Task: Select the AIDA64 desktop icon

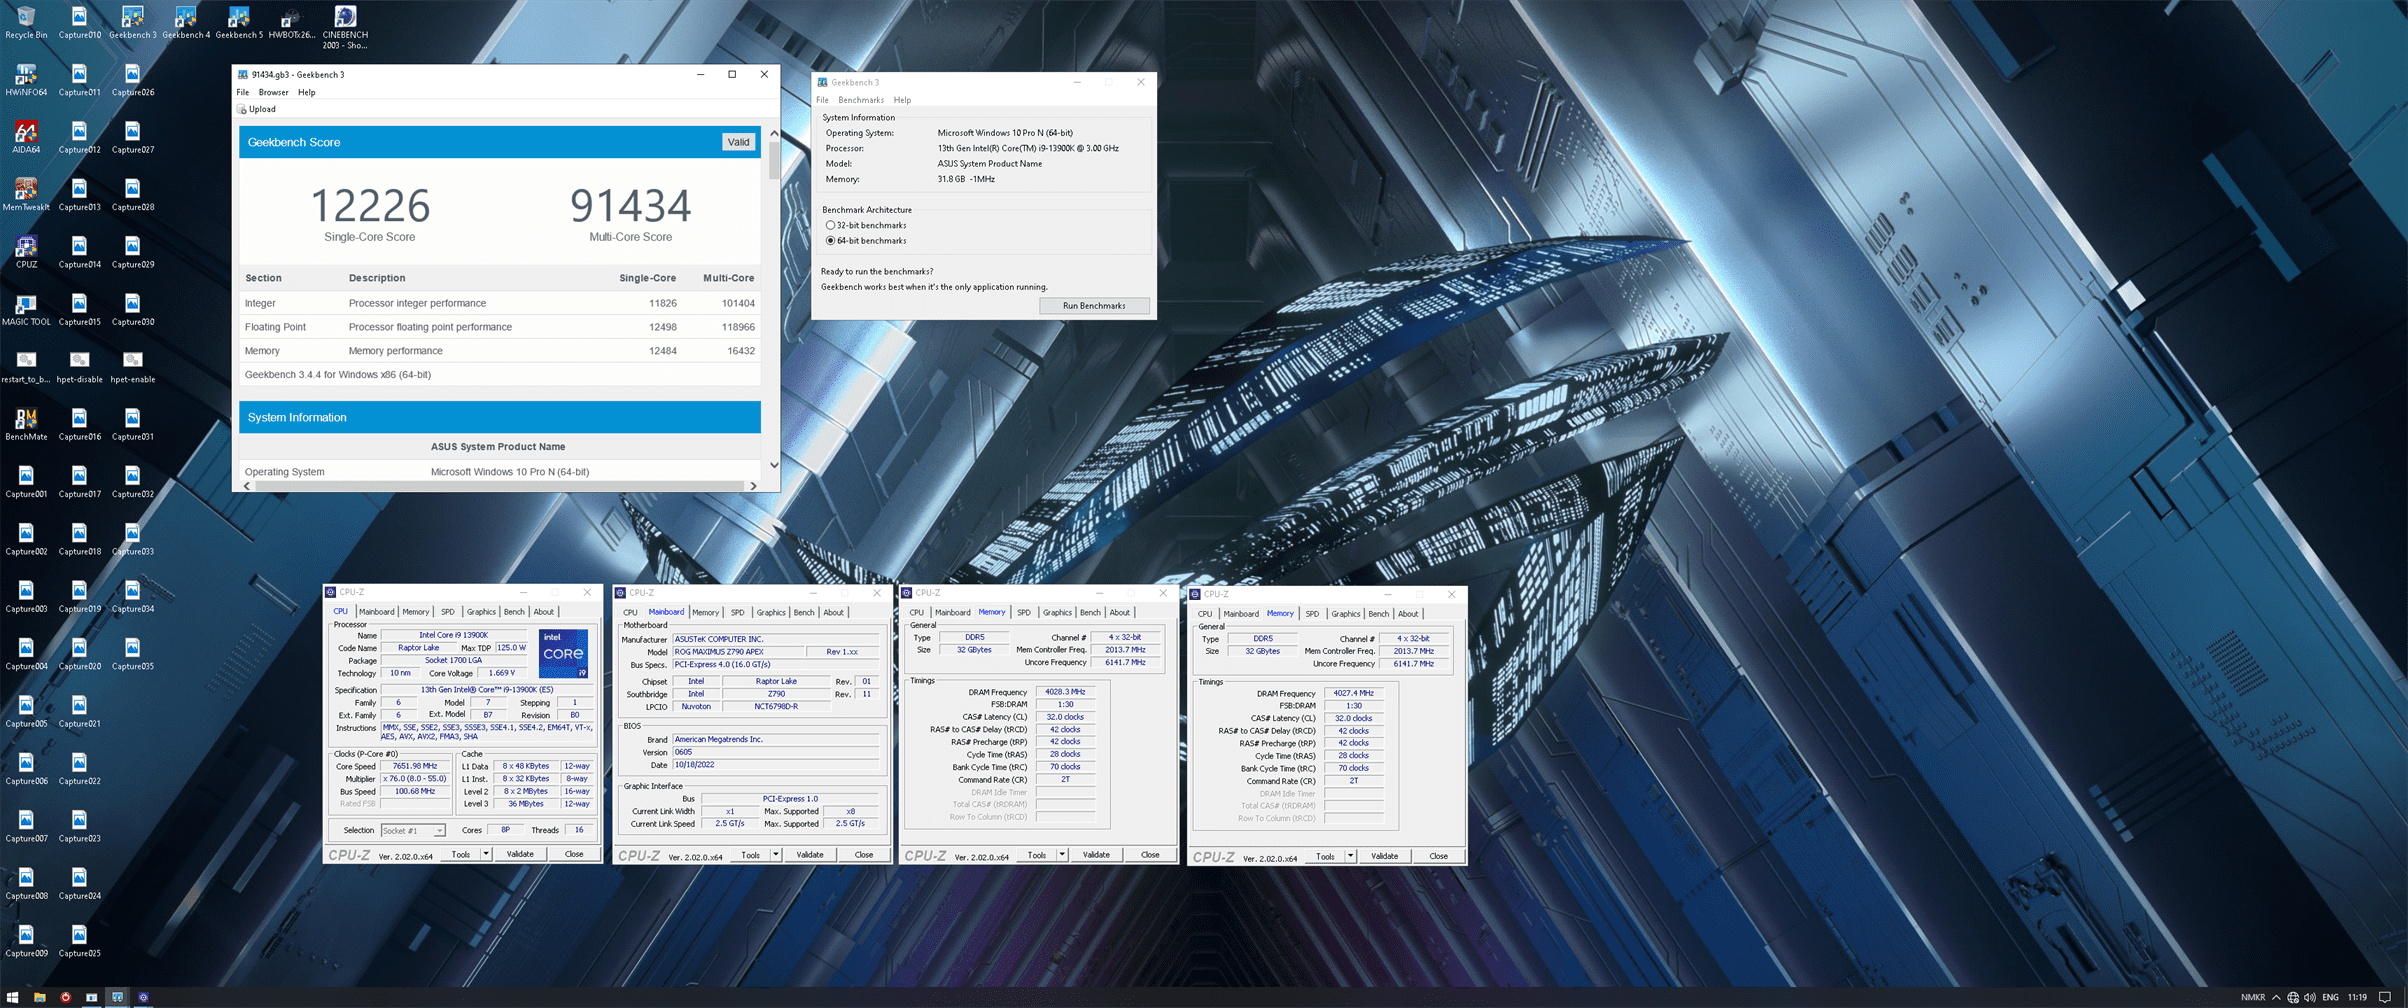Action: (x=26, y=137)
